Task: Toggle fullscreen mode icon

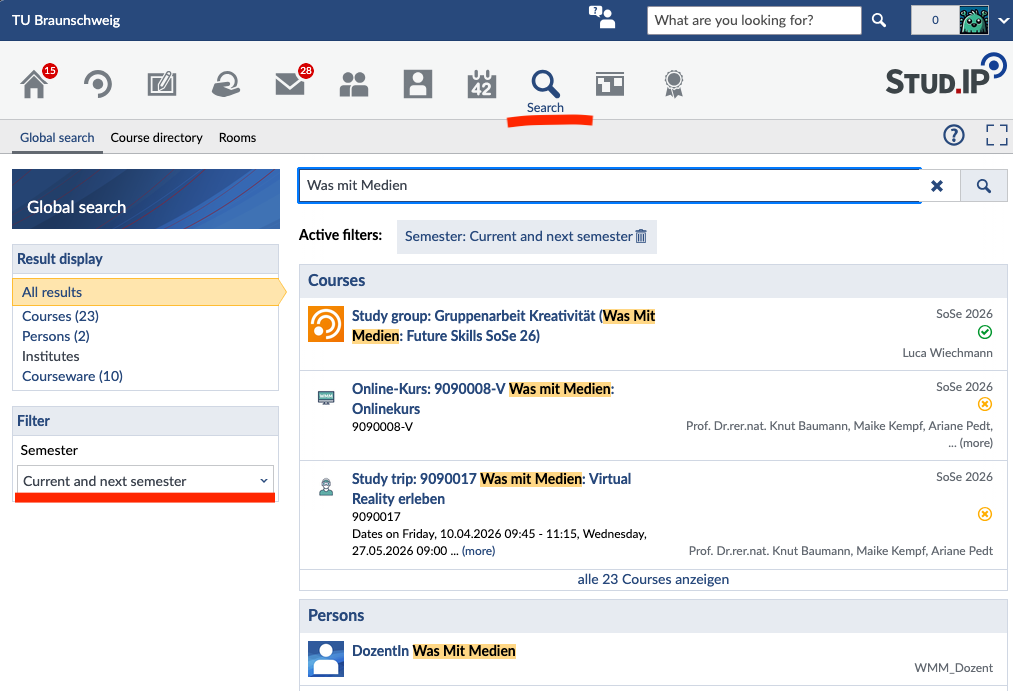Action: [997, 135]
